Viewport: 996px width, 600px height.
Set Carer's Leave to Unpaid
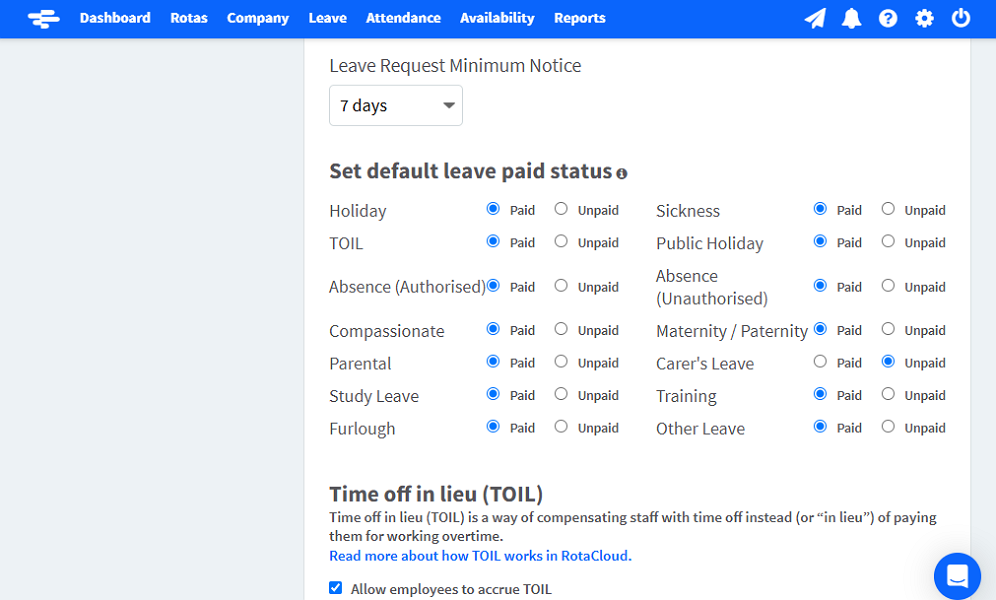coord(888,361)
